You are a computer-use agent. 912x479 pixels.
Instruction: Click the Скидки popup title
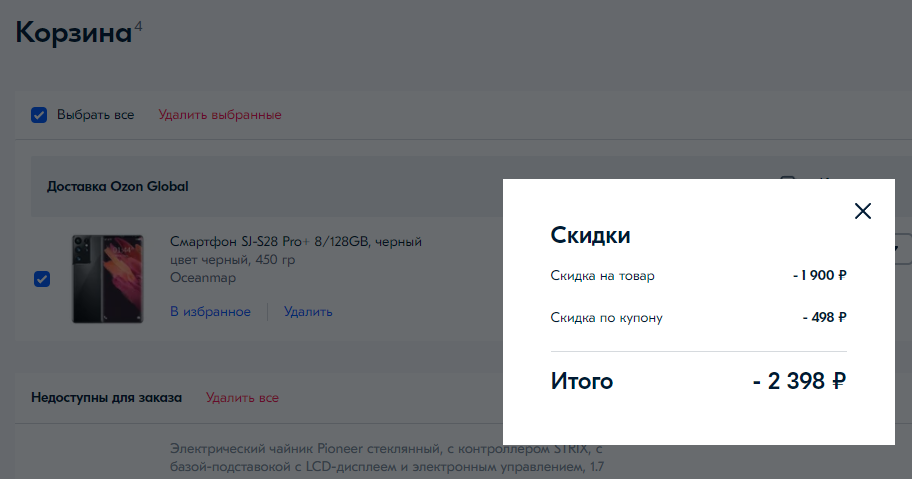click(590, 236)
